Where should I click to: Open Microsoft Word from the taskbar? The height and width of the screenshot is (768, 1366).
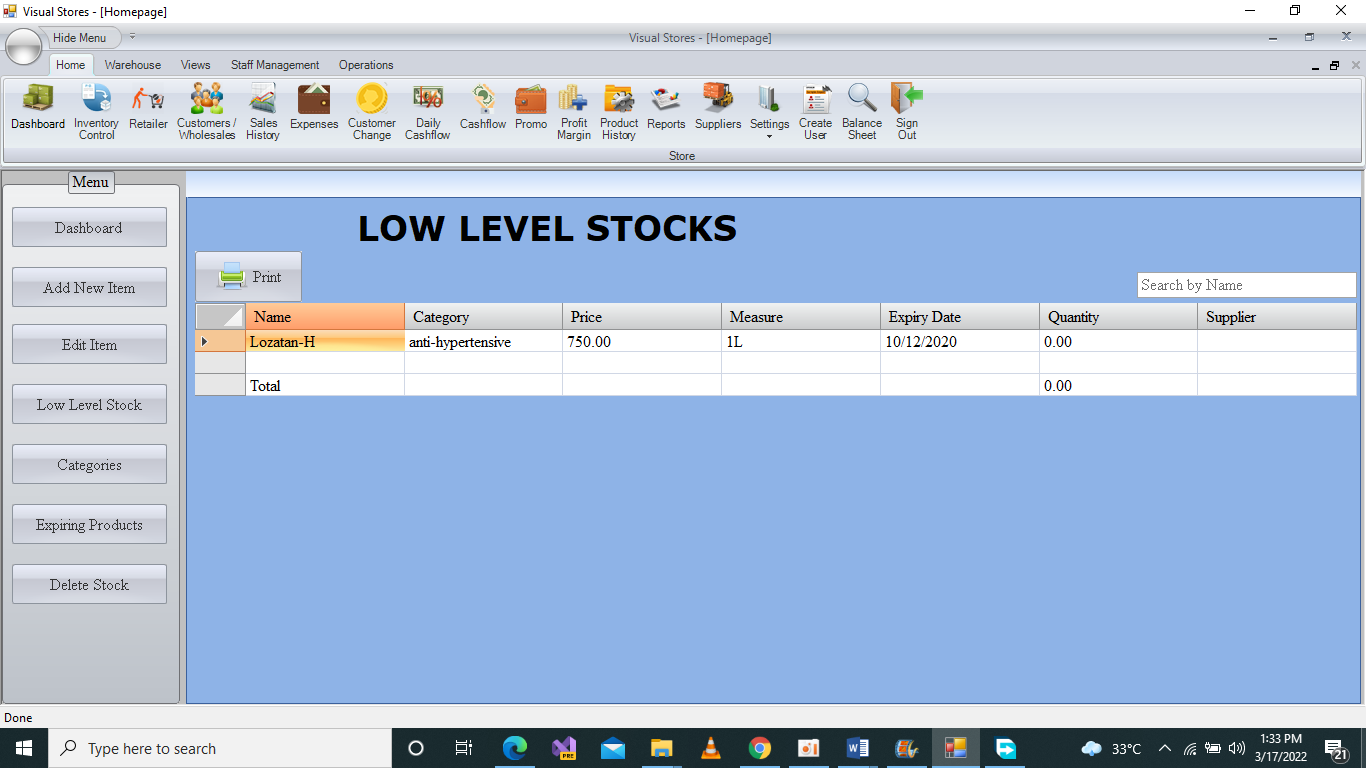click(x=858, y=748)
